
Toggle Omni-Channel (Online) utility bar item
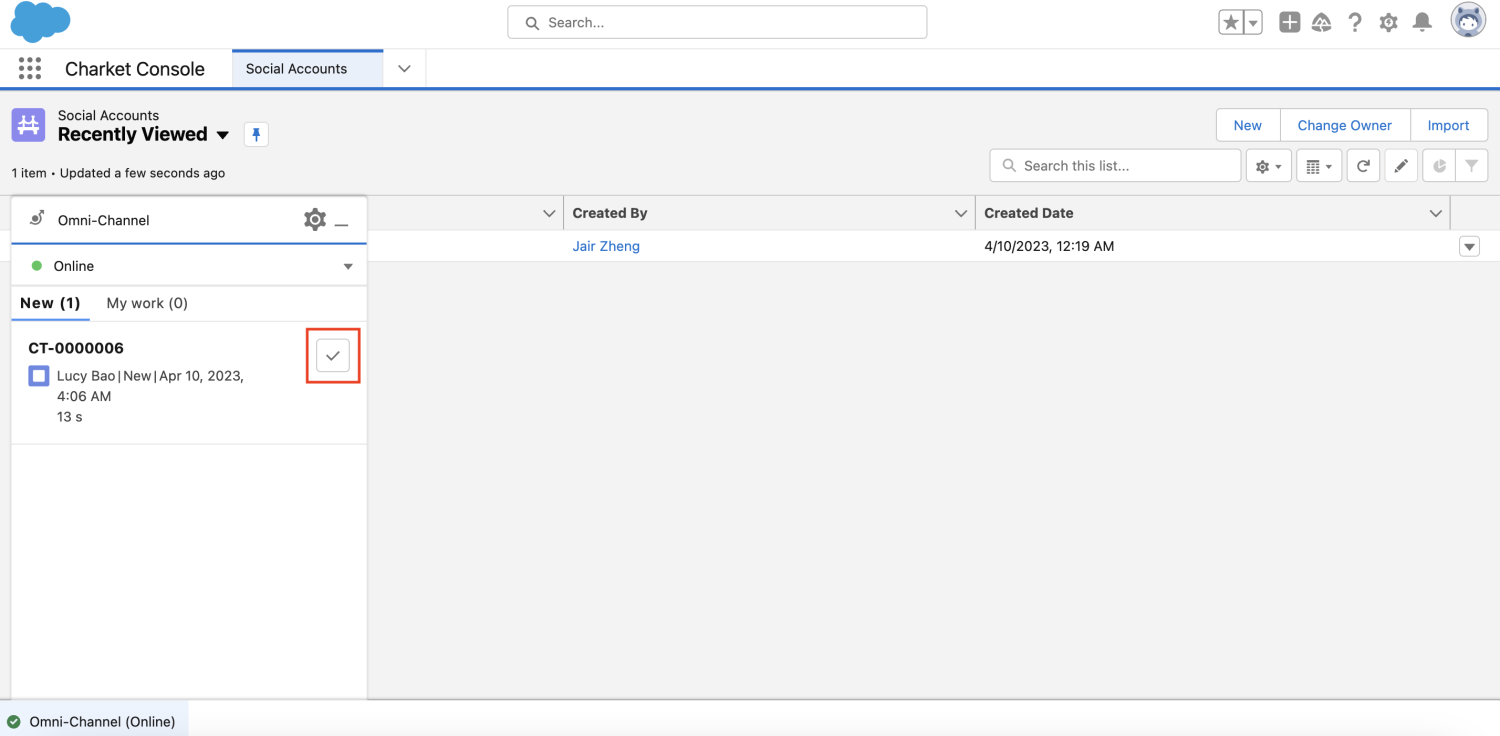click(x=92, y=721)
